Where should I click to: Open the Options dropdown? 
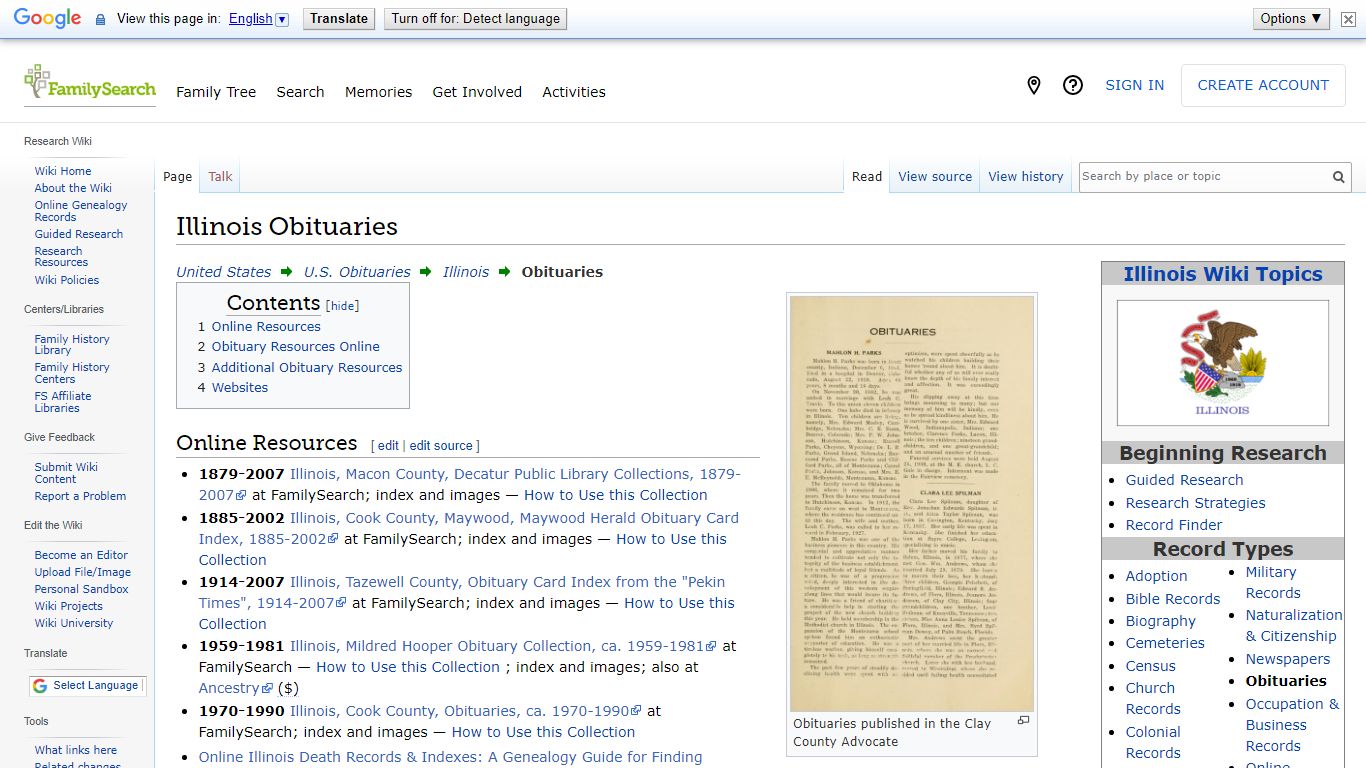click(x=1291, y=19)
